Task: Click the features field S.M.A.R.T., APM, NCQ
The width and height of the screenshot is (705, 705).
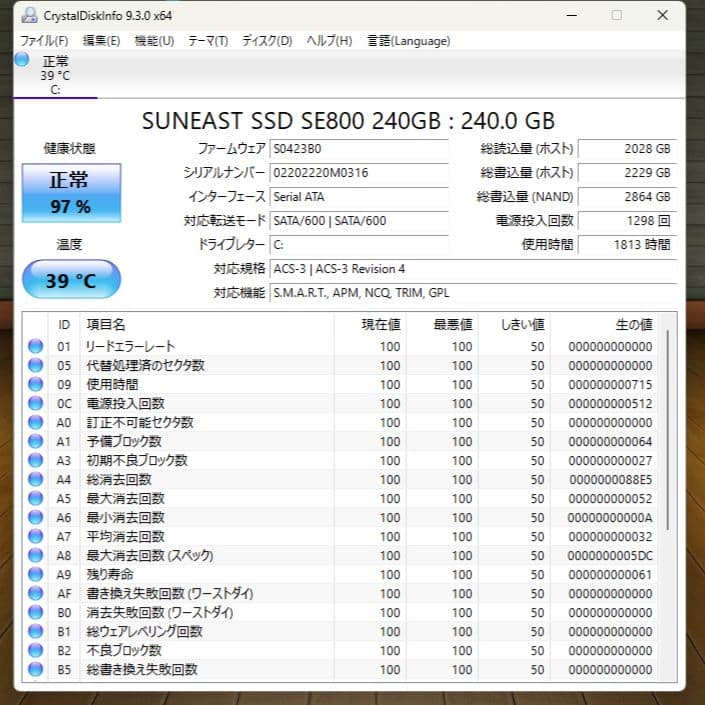Action: pyautogui.click(x=473, y=293)
